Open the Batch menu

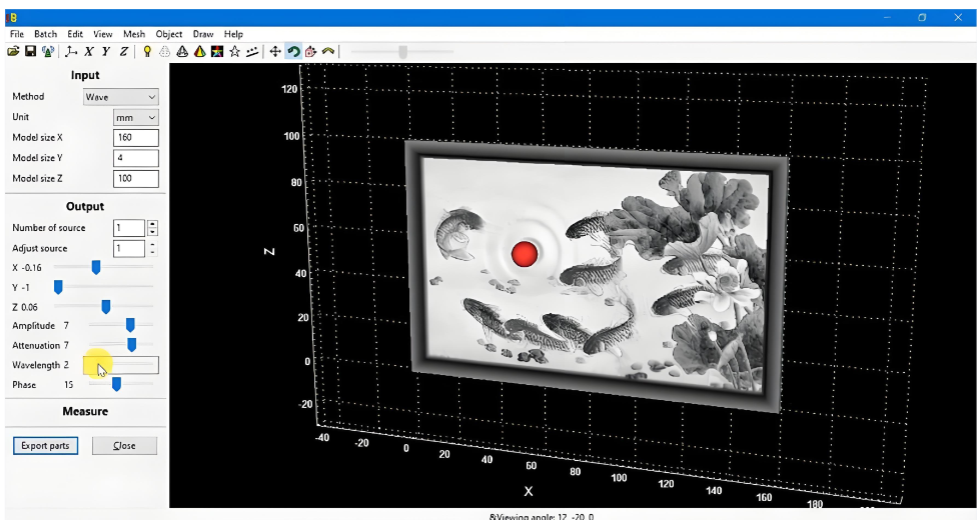click(x=46, y=34)
